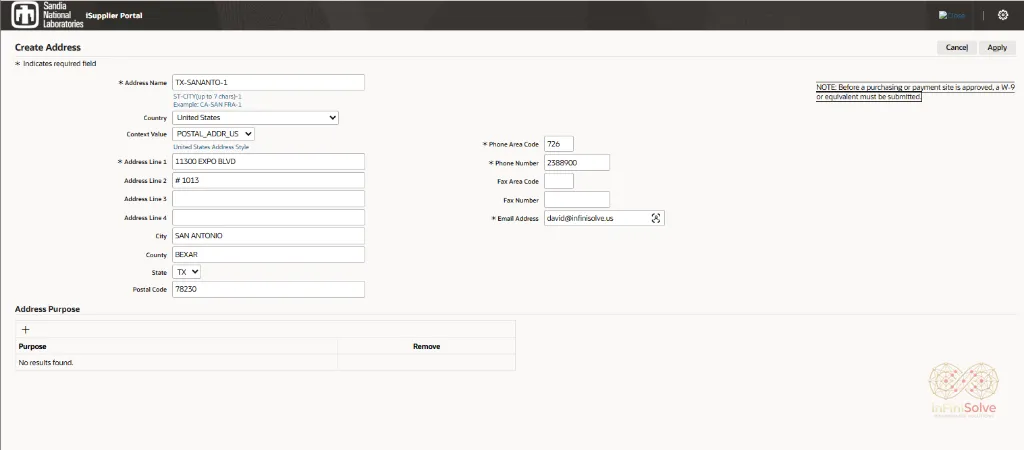Focus the empty Fax Number field
The width and height of the screenshot is (1024, 450).
577,200
